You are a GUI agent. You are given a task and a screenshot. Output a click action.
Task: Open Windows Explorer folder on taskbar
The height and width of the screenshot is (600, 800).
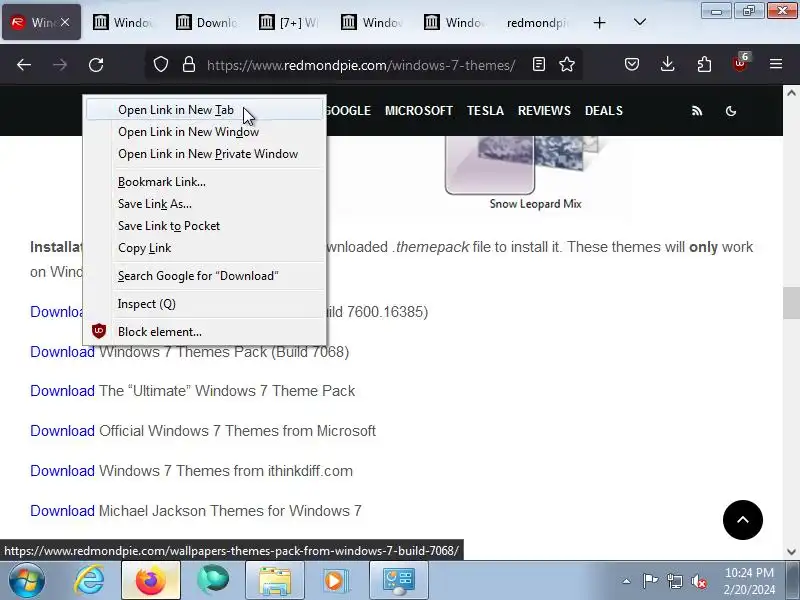[274, 580]
